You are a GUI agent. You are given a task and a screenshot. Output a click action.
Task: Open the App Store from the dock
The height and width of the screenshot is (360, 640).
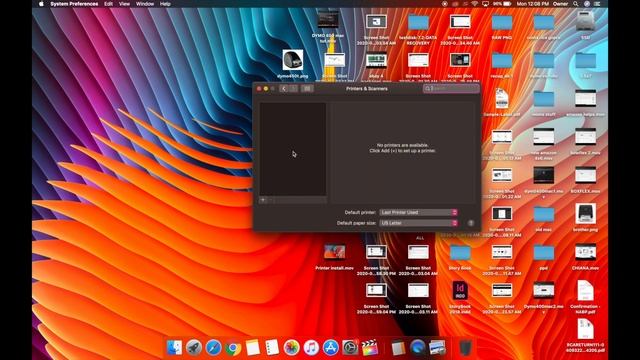point(331,347)
